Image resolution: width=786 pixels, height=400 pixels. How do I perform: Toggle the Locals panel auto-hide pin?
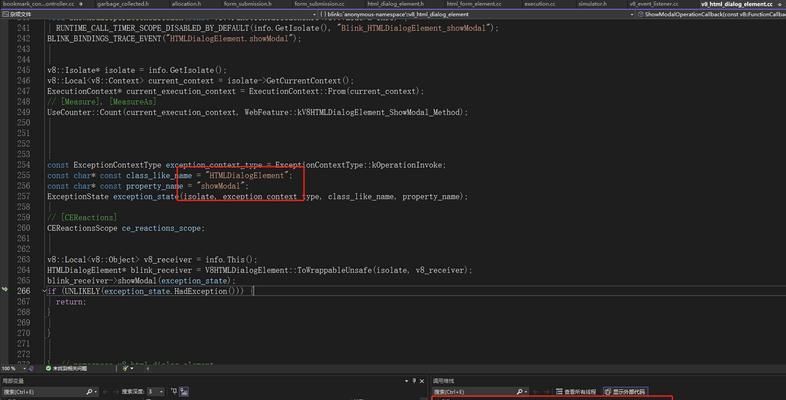click(x=414, y=381)
